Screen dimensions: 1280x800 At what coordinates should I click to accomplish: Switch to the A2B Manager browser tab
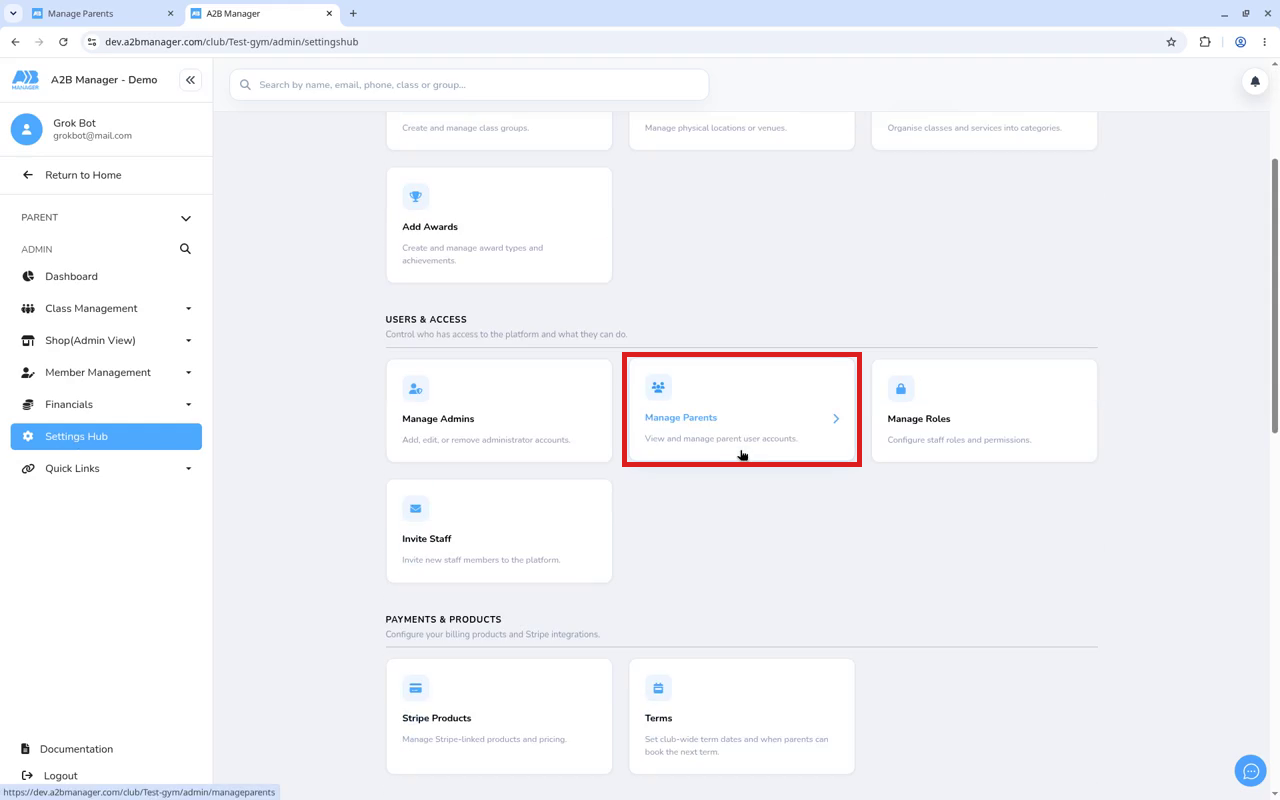coord(262,14)
